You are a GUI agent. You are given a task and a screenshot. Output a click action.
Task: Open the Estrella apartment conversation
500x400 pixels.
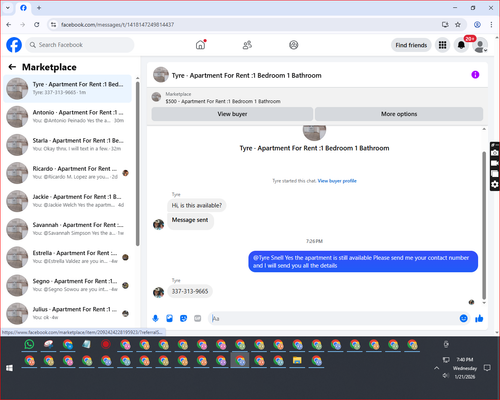[x=68, y=257]
